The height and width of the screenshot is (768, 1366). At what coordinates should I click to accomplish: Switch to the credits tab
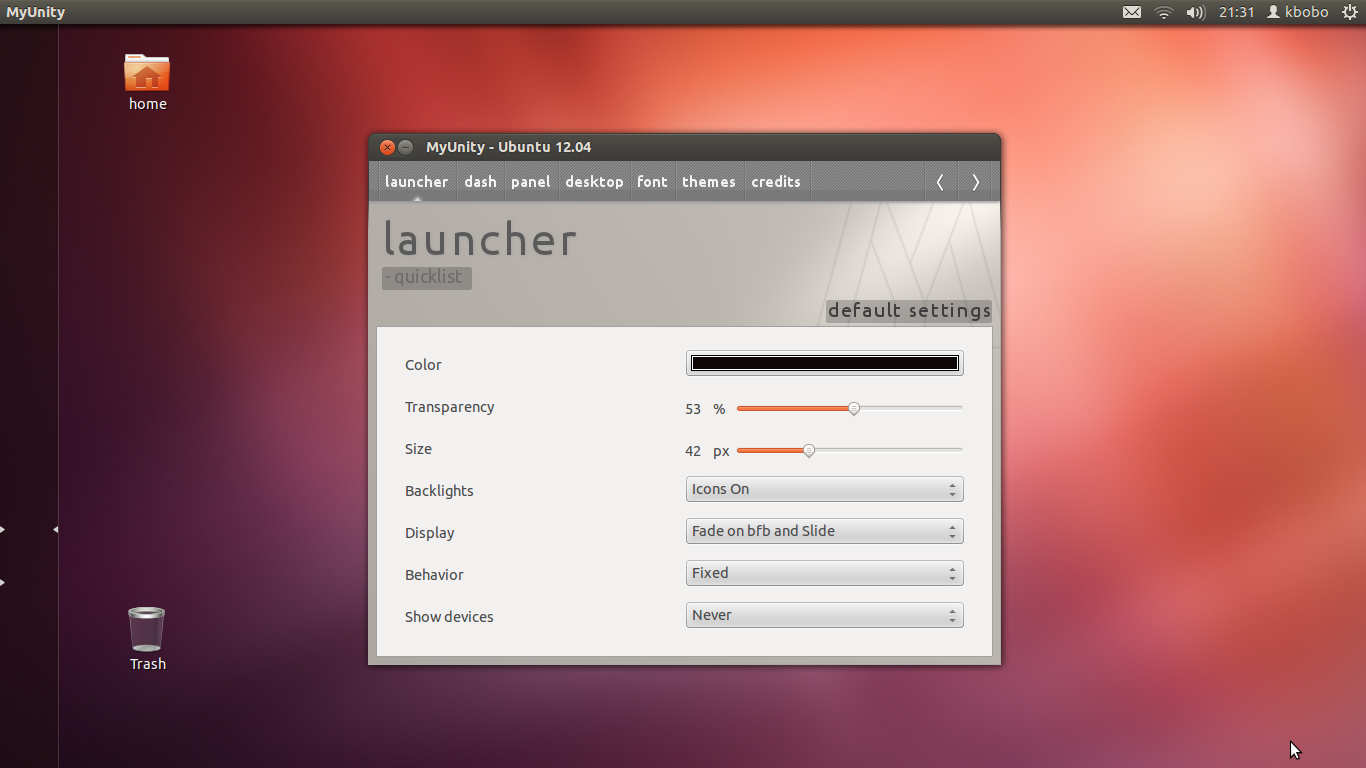[776, 182]
